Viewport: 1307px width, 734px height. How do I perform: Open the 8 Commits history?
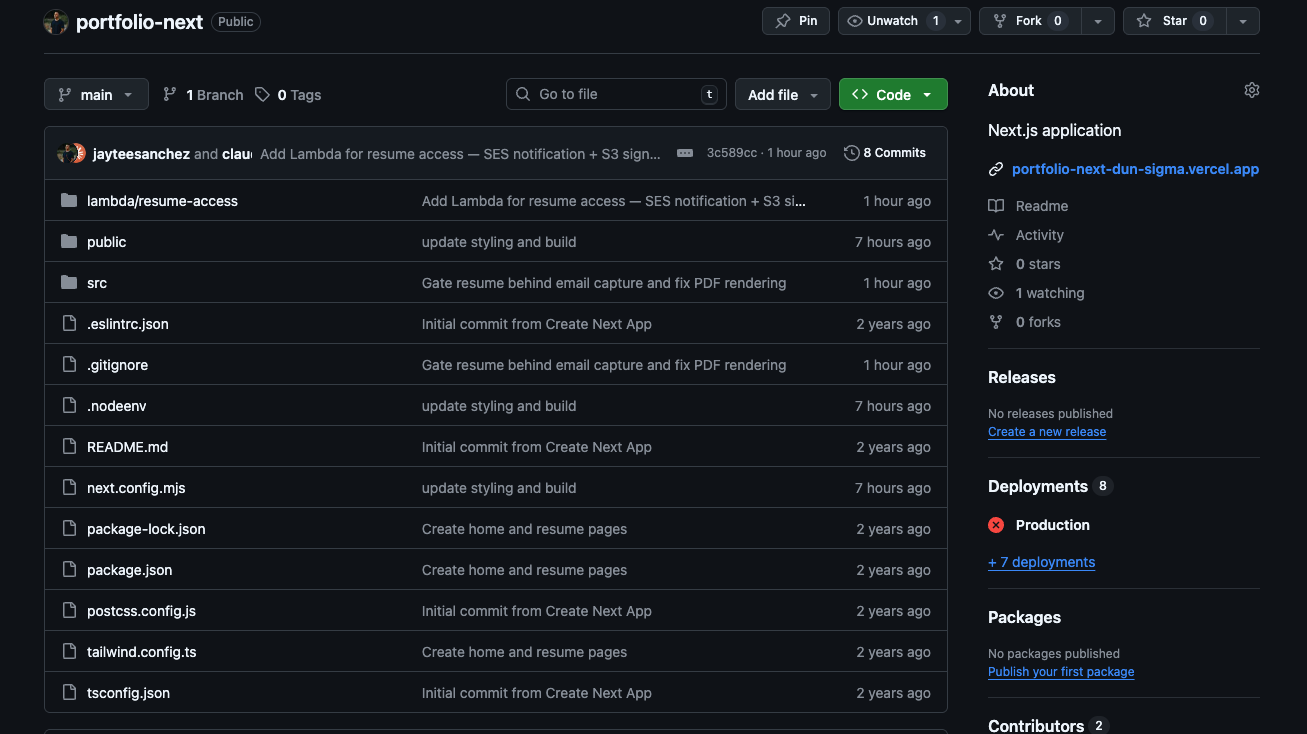pos(885,153)
